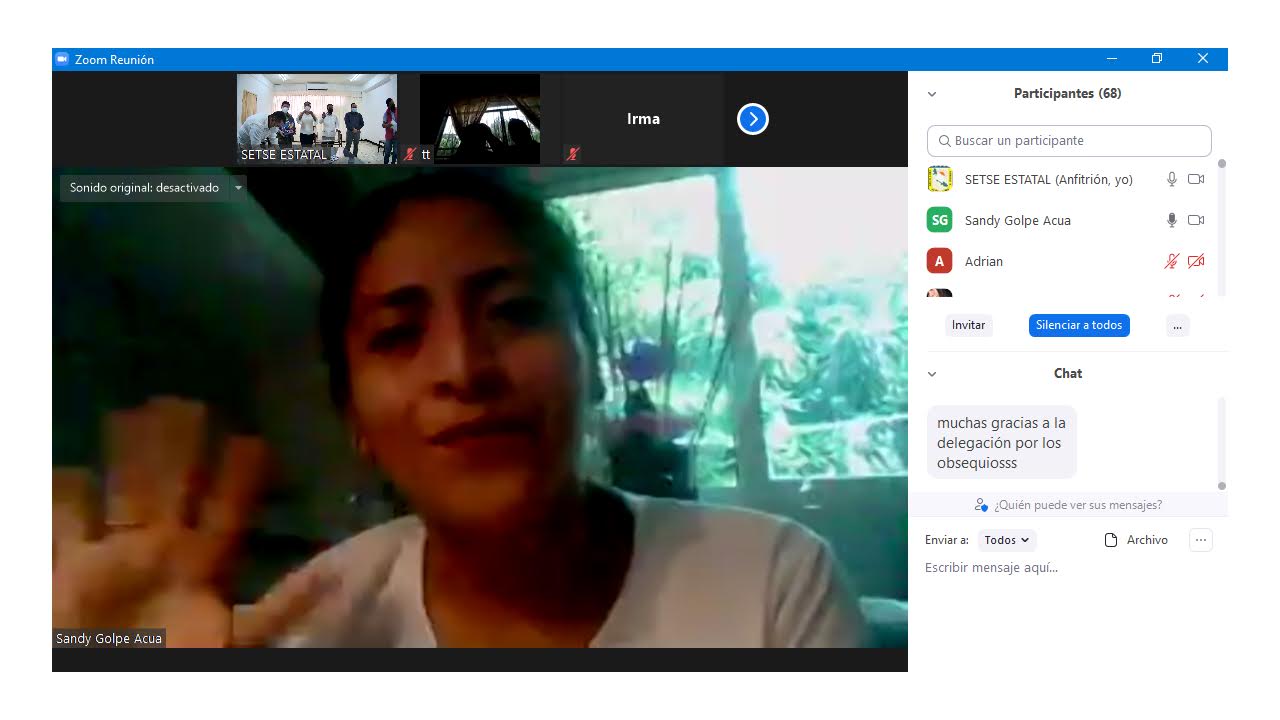Select Adrian name in participants list

click(984, 262)
